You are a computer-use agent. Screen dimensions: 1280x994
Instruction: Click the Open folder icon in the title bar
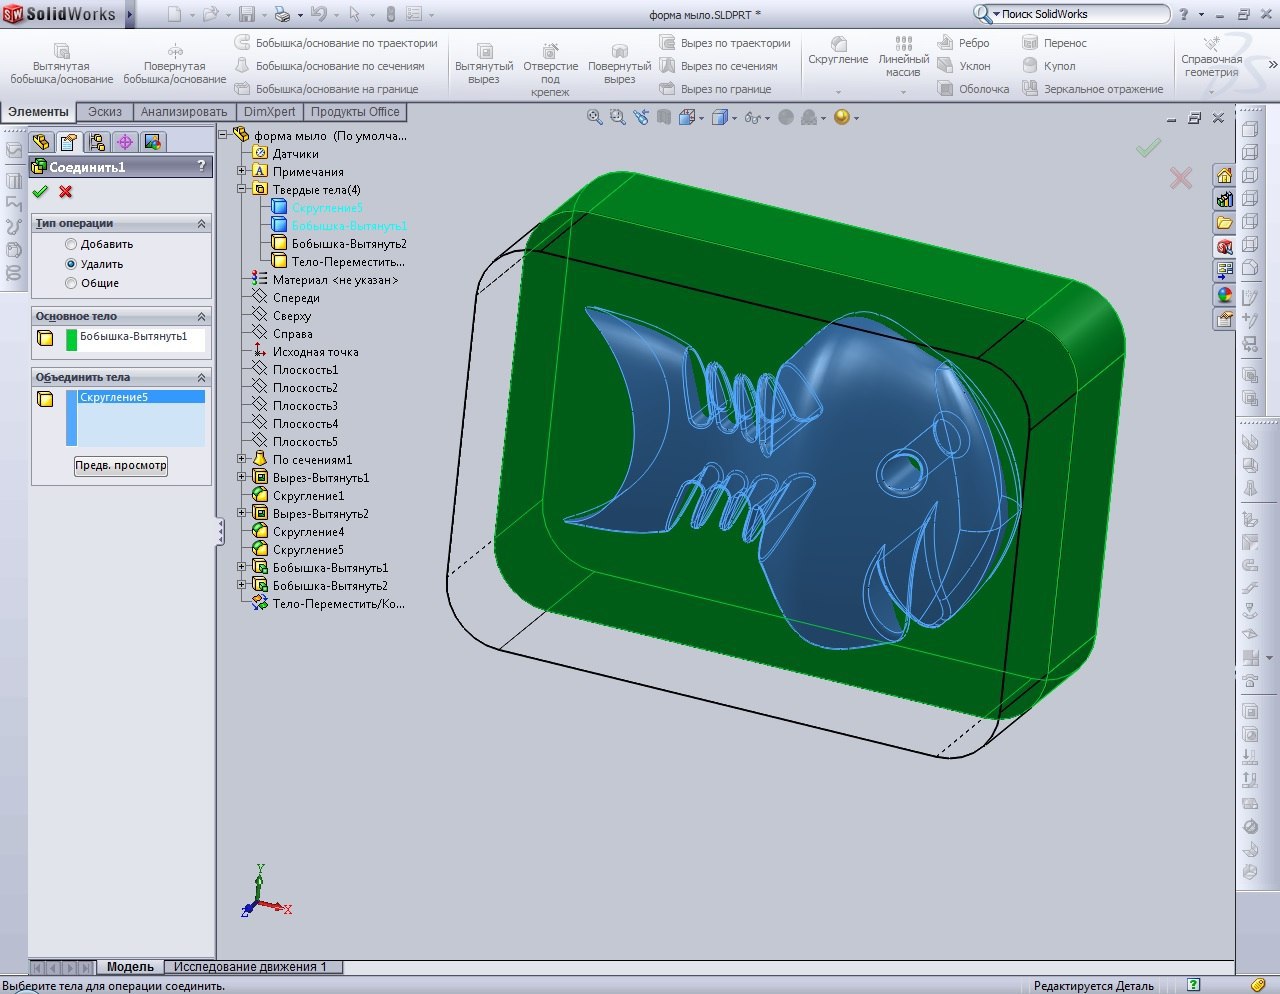pyautogui.click(x=210, y=14)
